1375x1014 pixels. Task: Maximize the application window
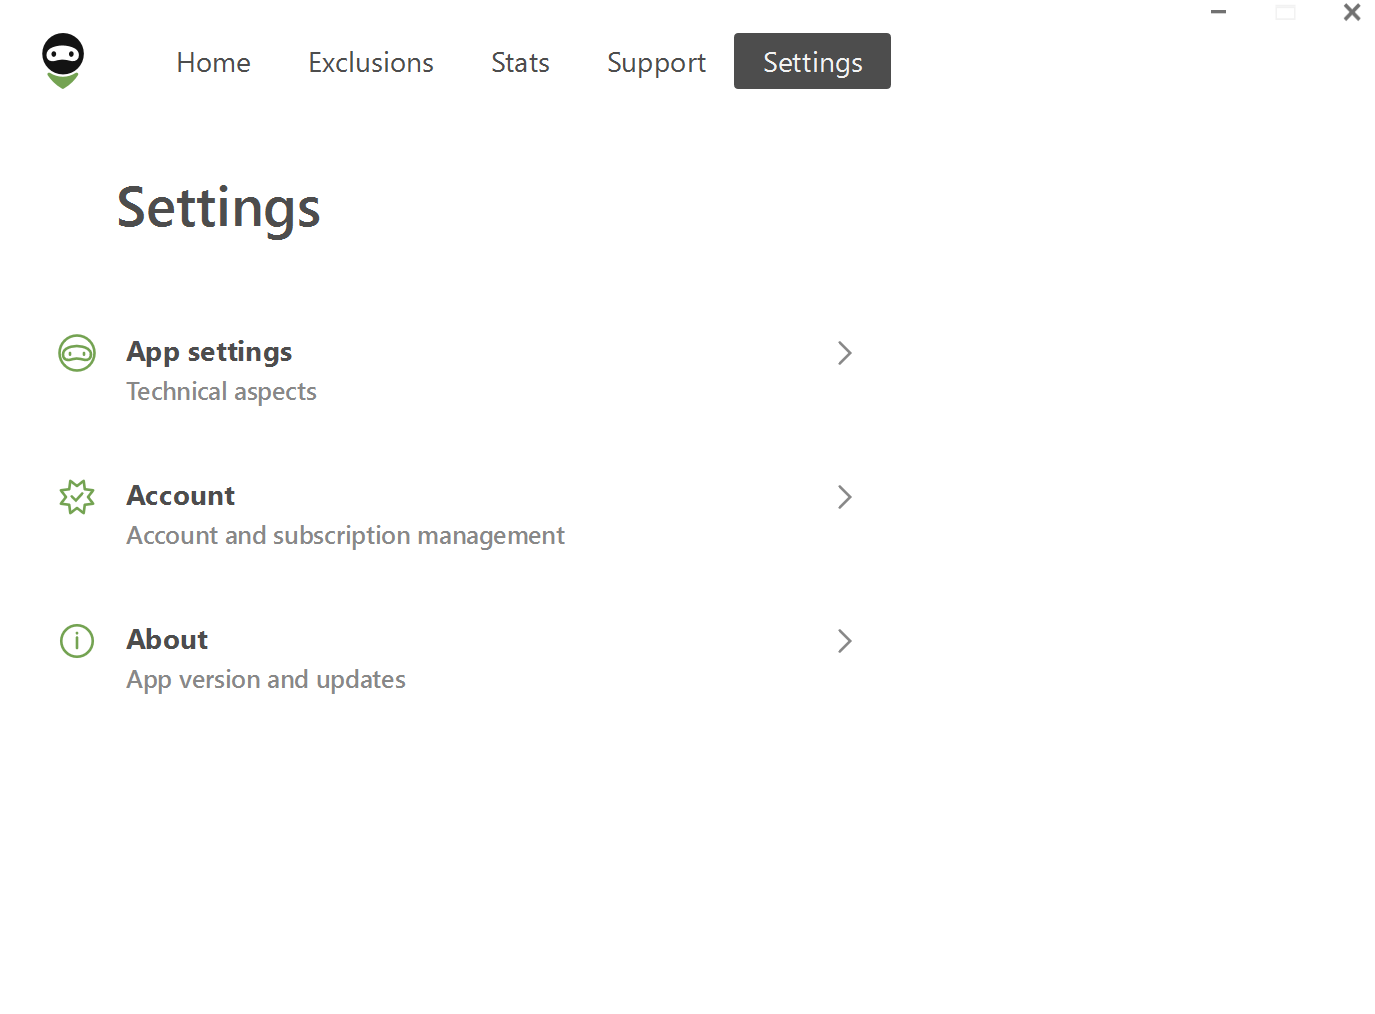point(1285,12)
